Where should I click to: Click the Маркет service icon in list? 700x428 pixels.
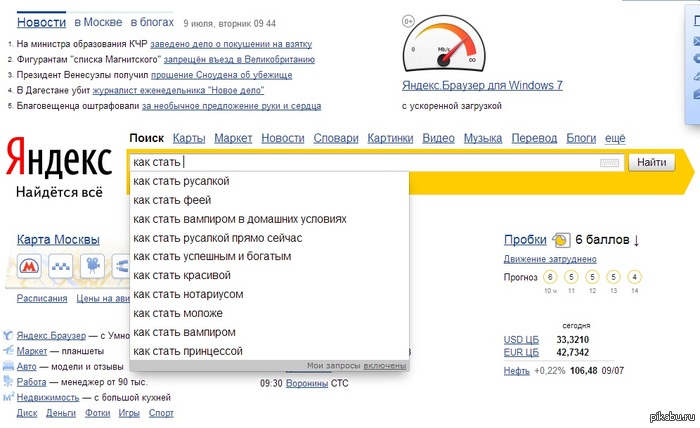pyautogui.click(x=8, y=351)
